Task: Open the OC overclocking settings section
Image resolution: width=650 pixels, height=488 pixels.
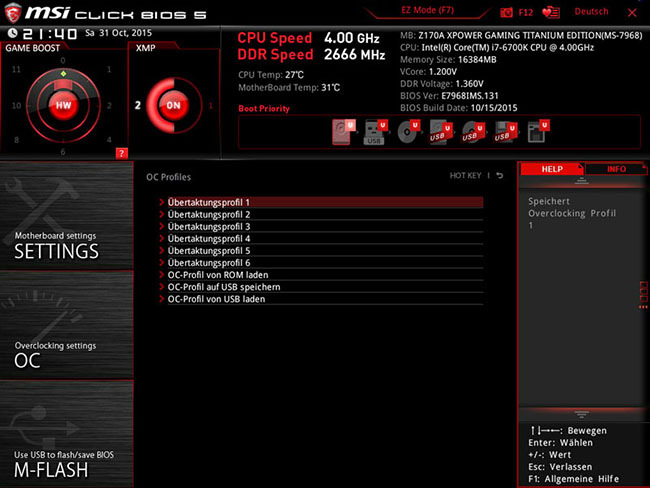Action: pos(66,325)
